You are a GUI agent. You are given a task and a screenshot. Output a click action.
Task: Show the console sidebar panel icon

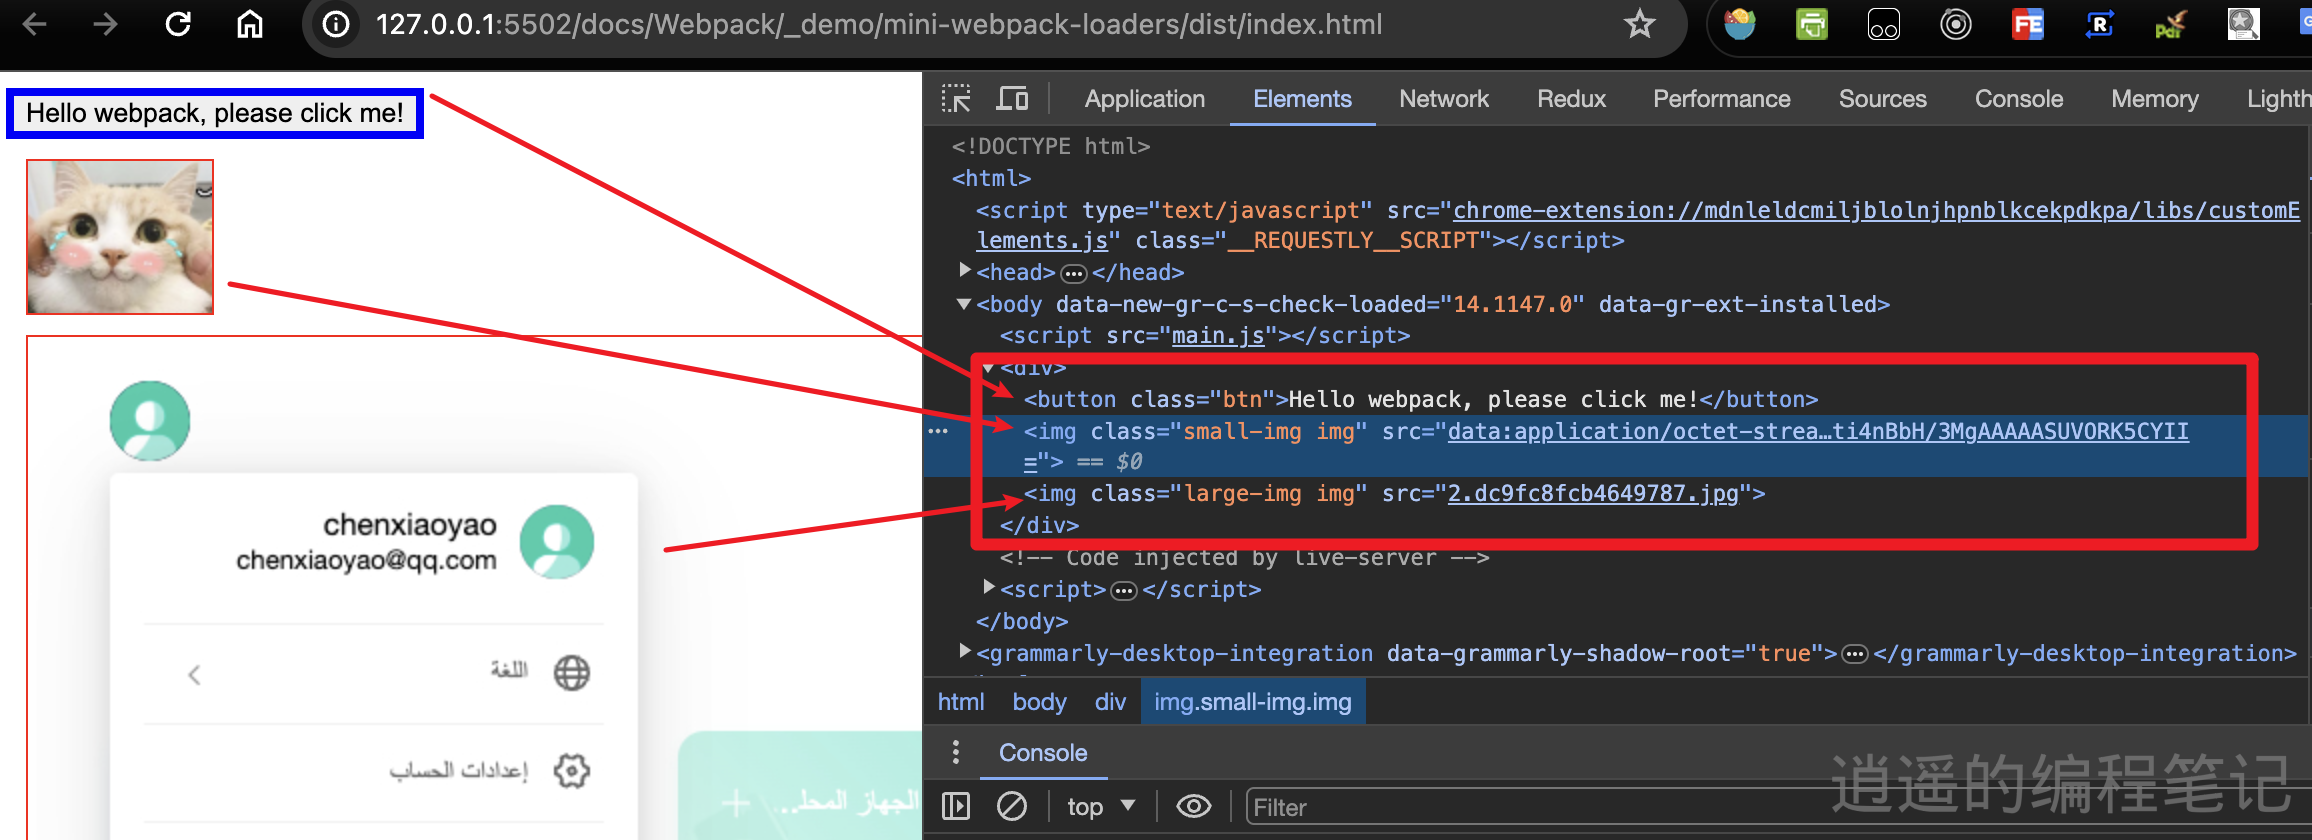956,806
